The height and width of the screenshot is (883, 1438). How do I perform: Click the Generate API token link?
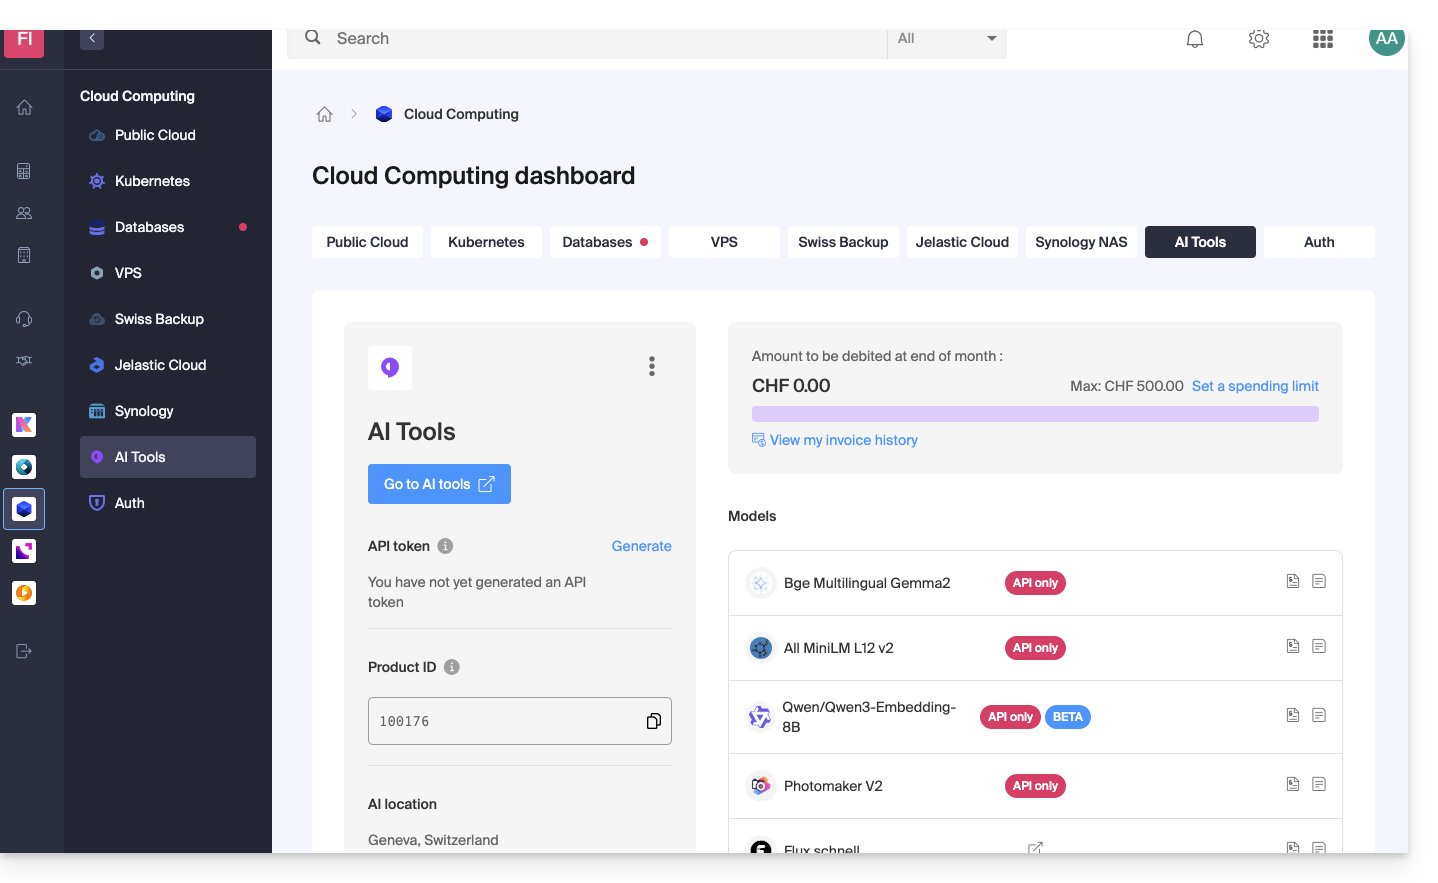[641, 546]
